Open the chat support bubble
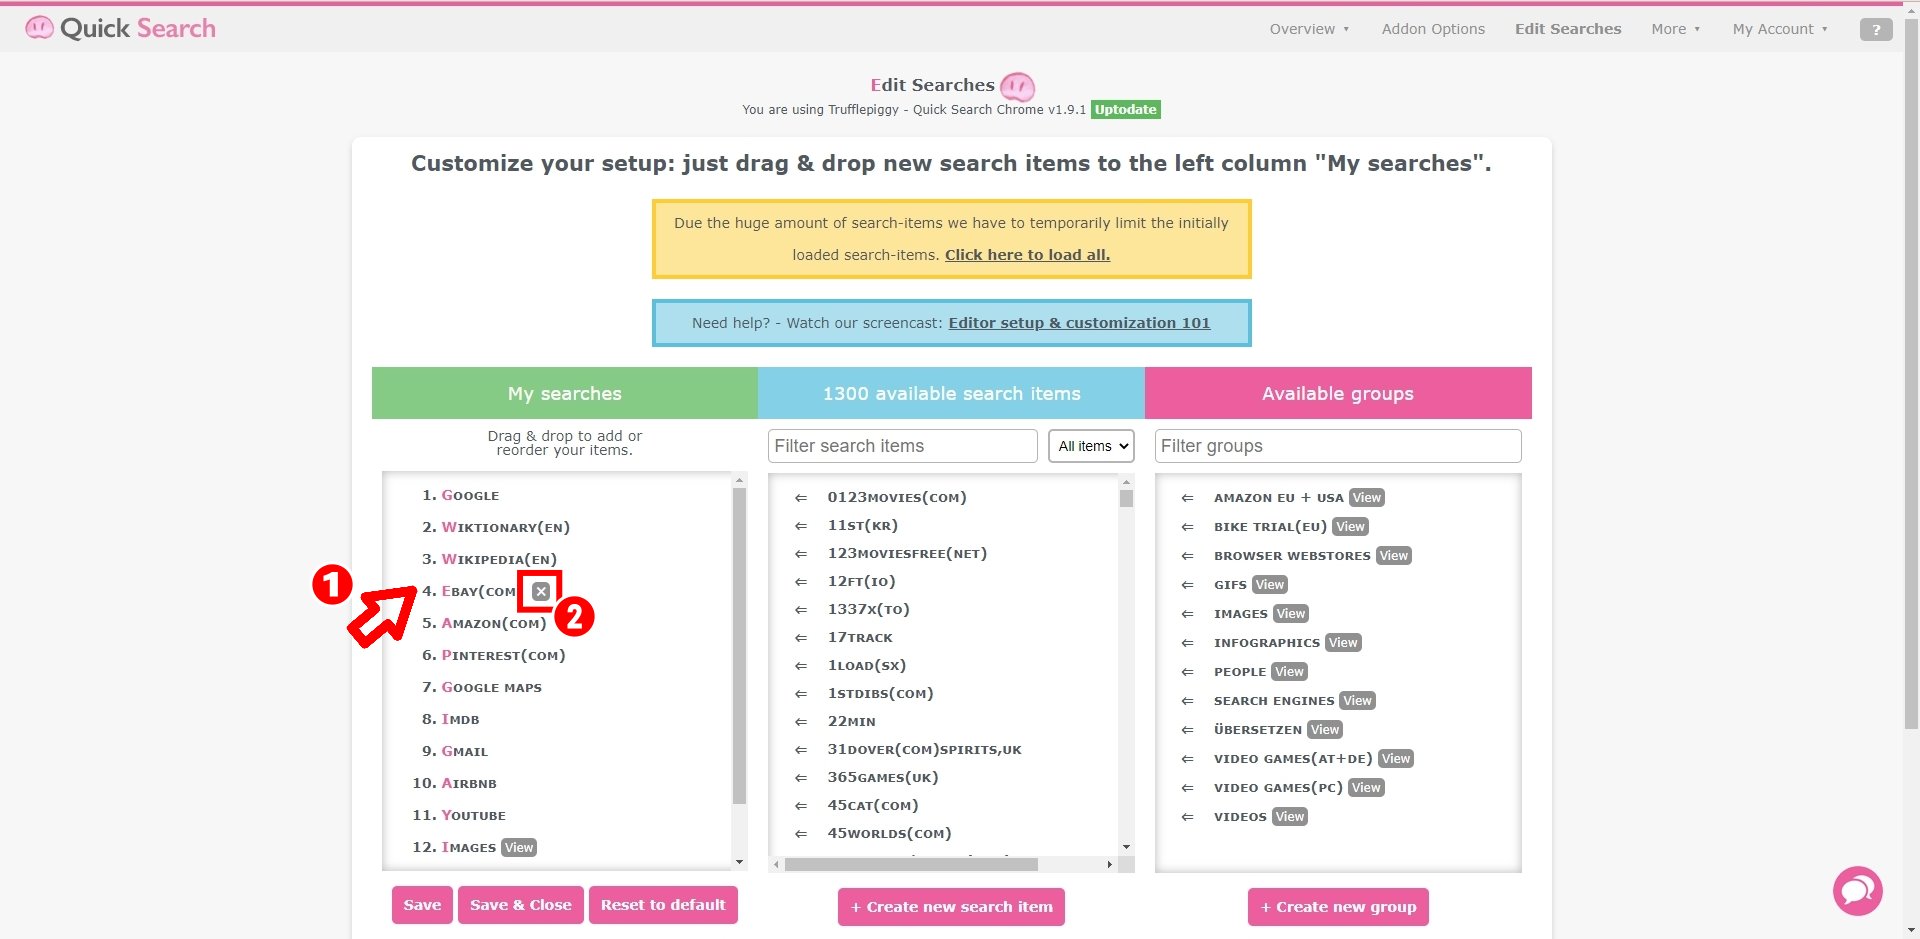Viewport: 1920px width, 939px height. pos(1857,890)
